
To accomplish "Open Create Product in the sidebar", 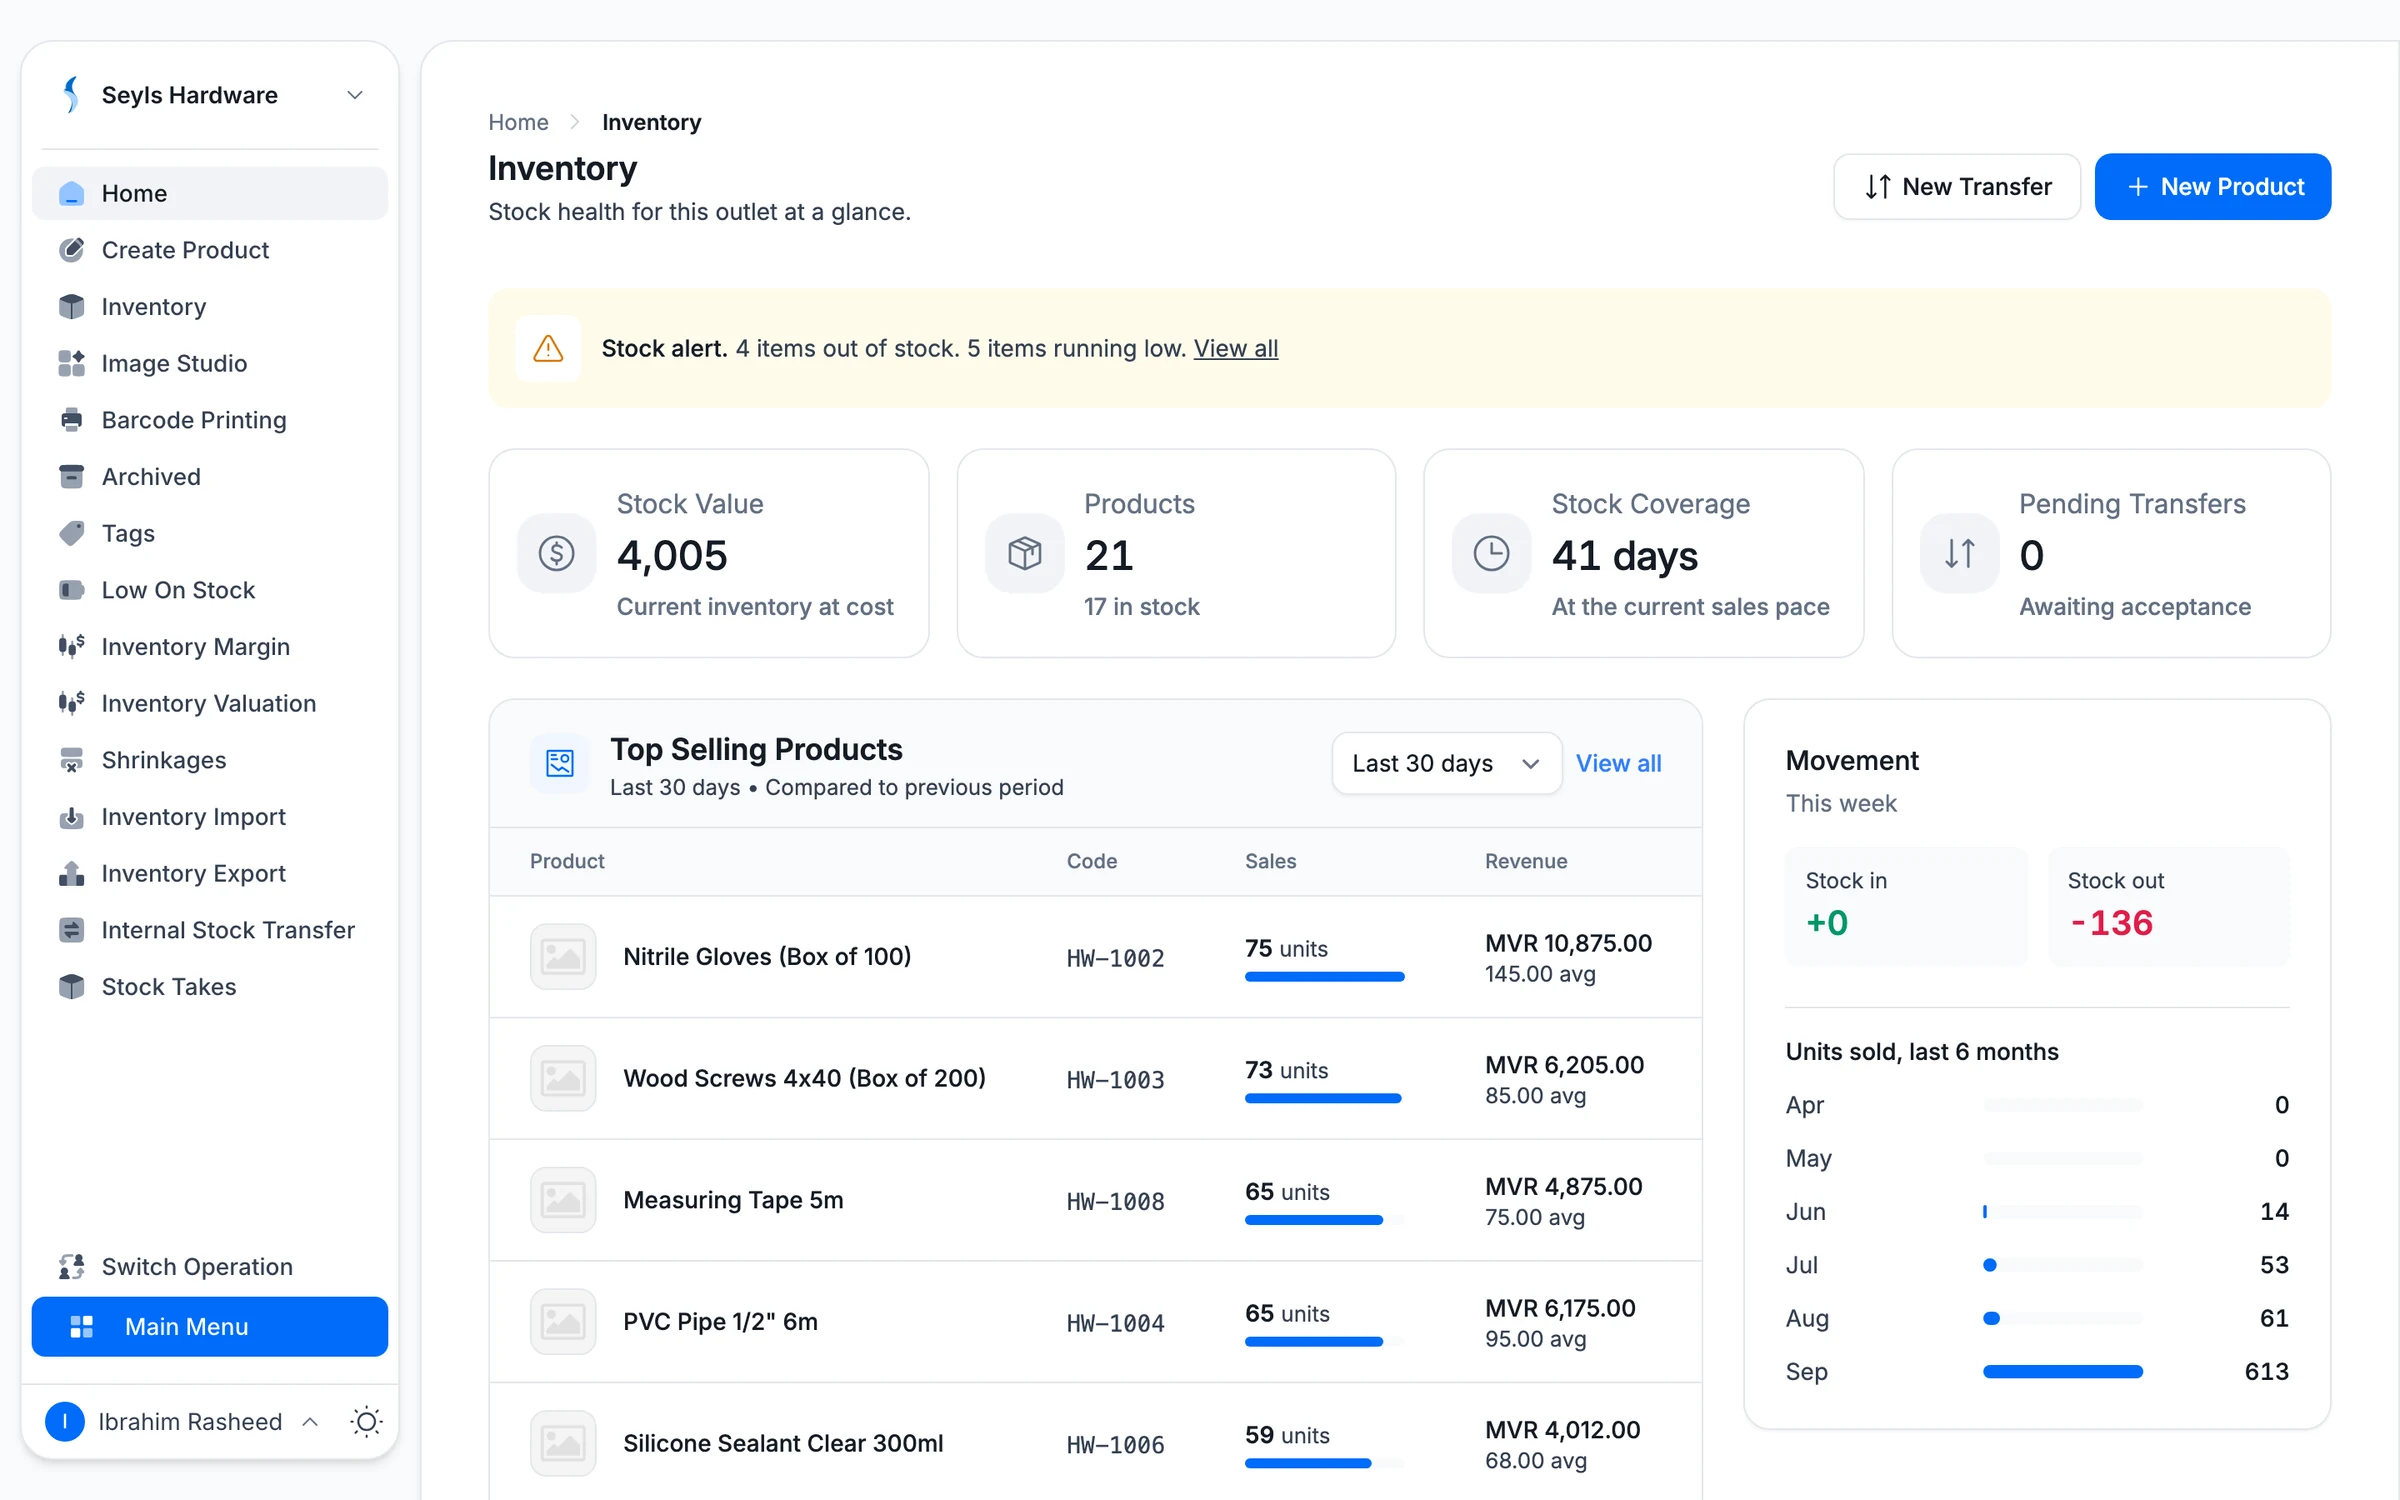I will [x=210, y=250].
